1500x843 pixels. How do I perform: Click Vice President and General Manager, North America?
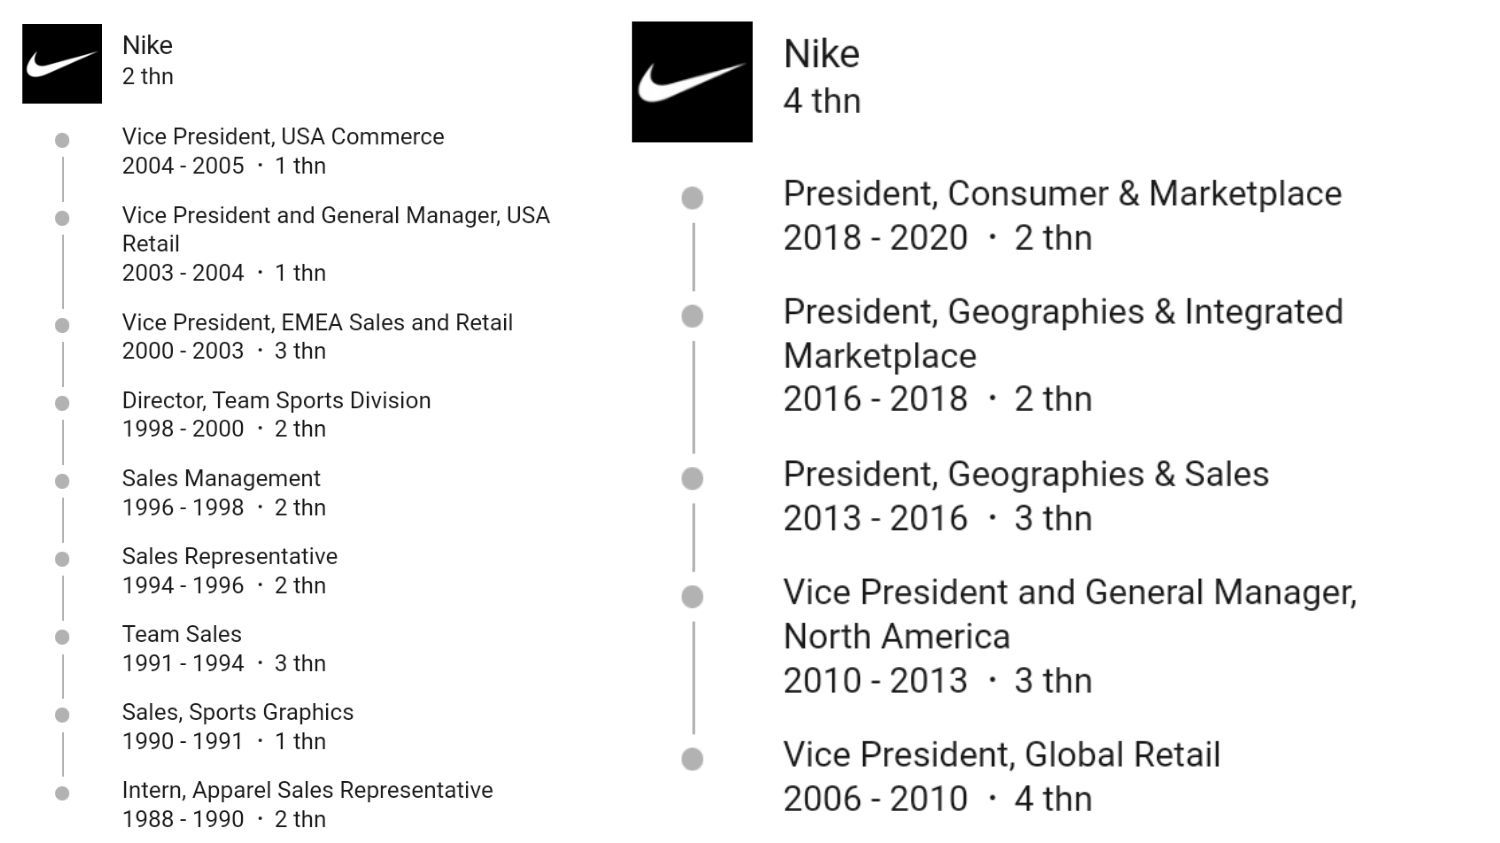coord(1070,614)
